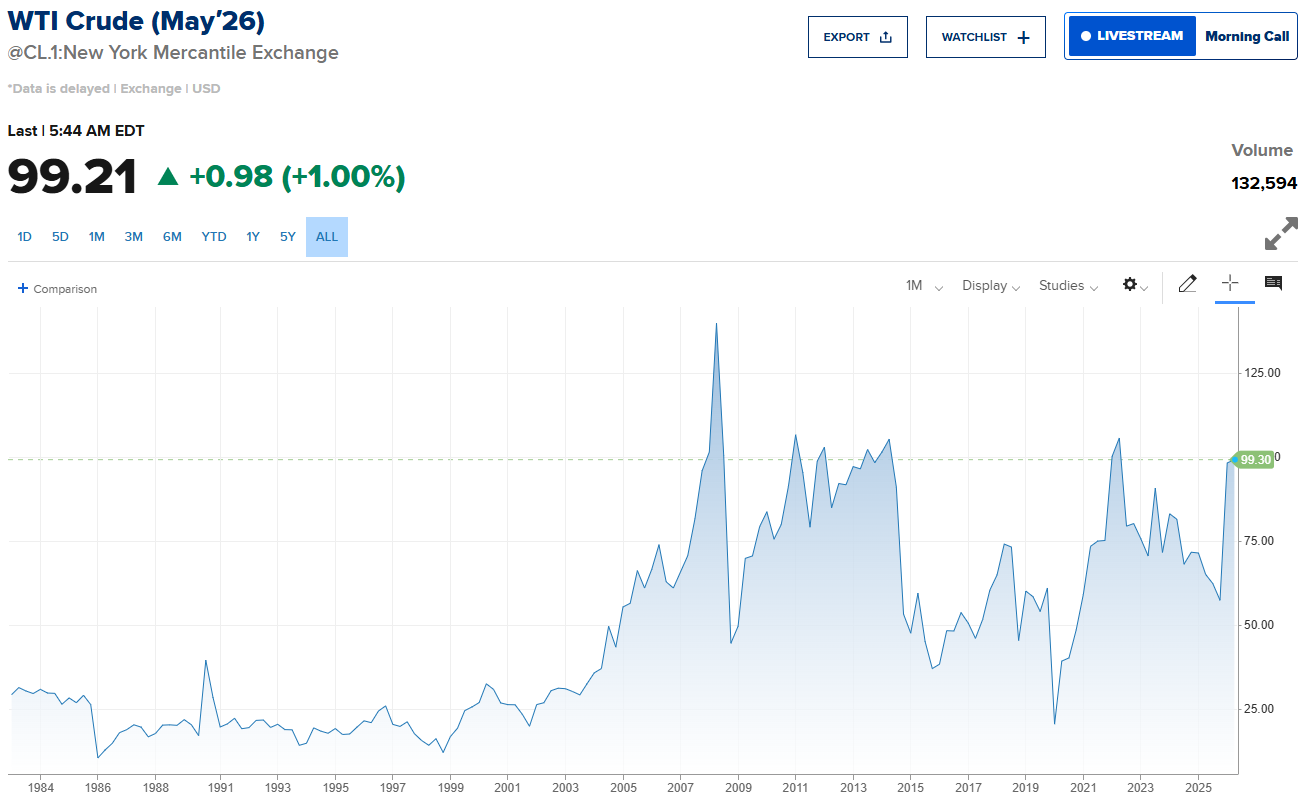Screen dimensions: 1300x802
Task: Click the green 99.30 price marker
Action: (1254, 460)
